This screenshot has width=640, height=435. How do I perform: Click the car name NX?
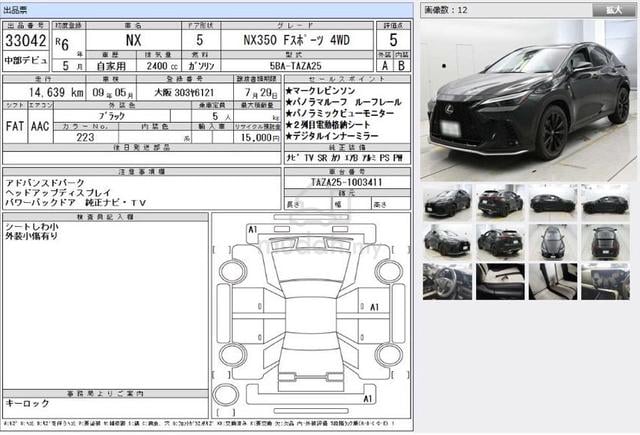coord(133,40)
